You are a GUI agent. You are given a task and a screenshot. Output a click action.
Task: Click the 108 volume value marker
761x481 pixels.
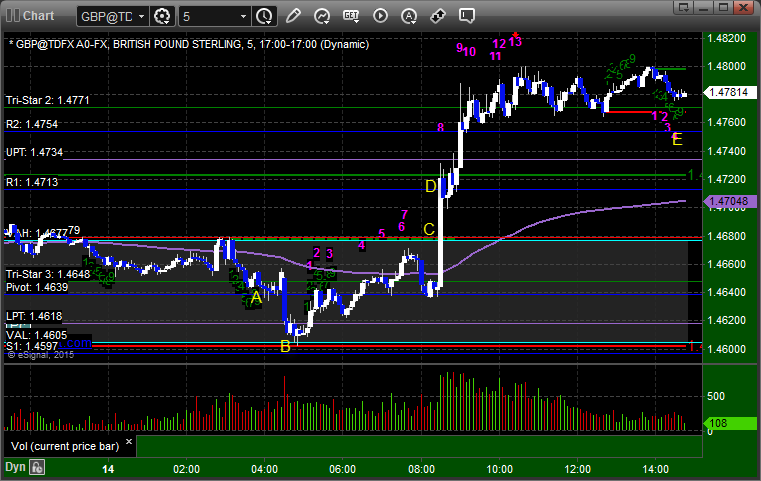click(x=729, y=423)
